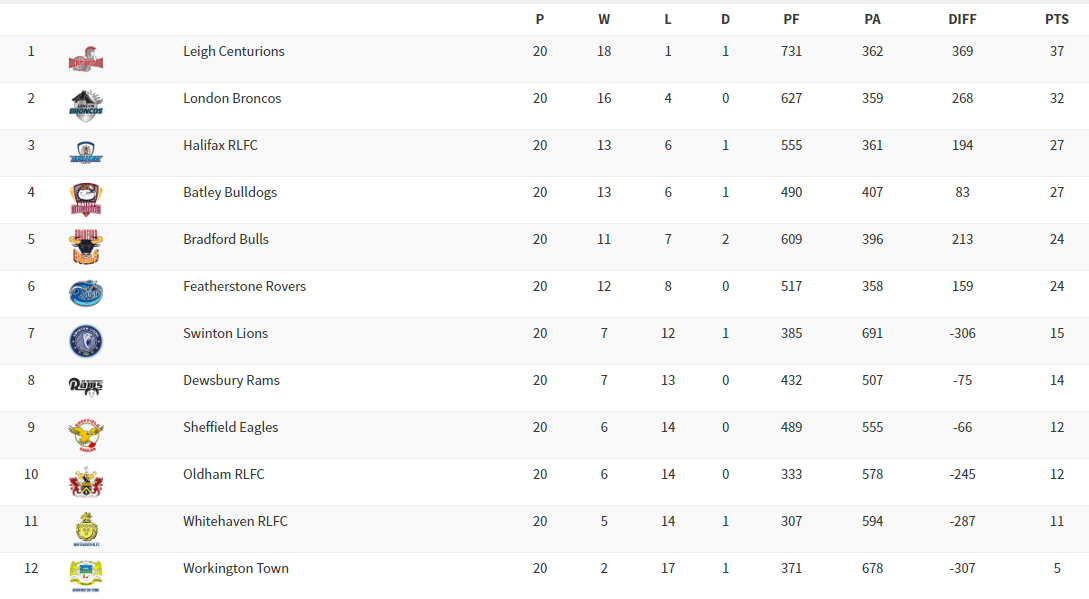Click the W column header
The height and width of the screenshot is (599, 1089).
pyautogui.click(x=604, y=19)
